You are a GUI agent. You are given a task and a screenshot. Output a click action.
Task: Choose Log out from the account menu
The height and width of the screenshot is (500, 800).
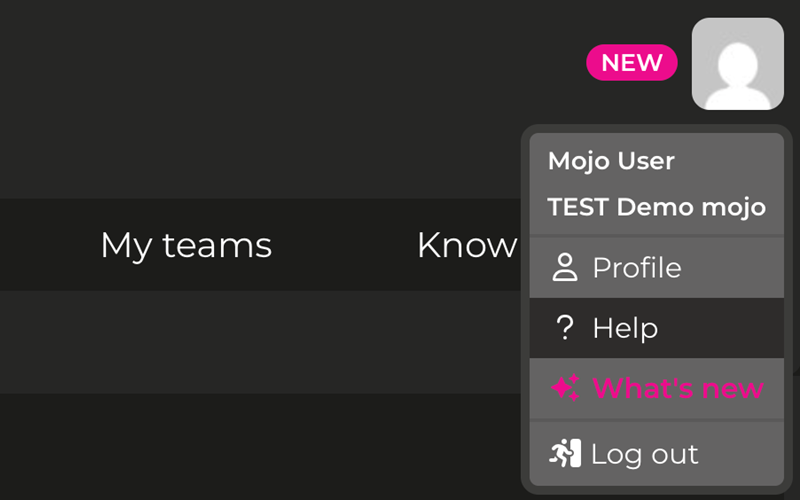(x=657, y=453)
